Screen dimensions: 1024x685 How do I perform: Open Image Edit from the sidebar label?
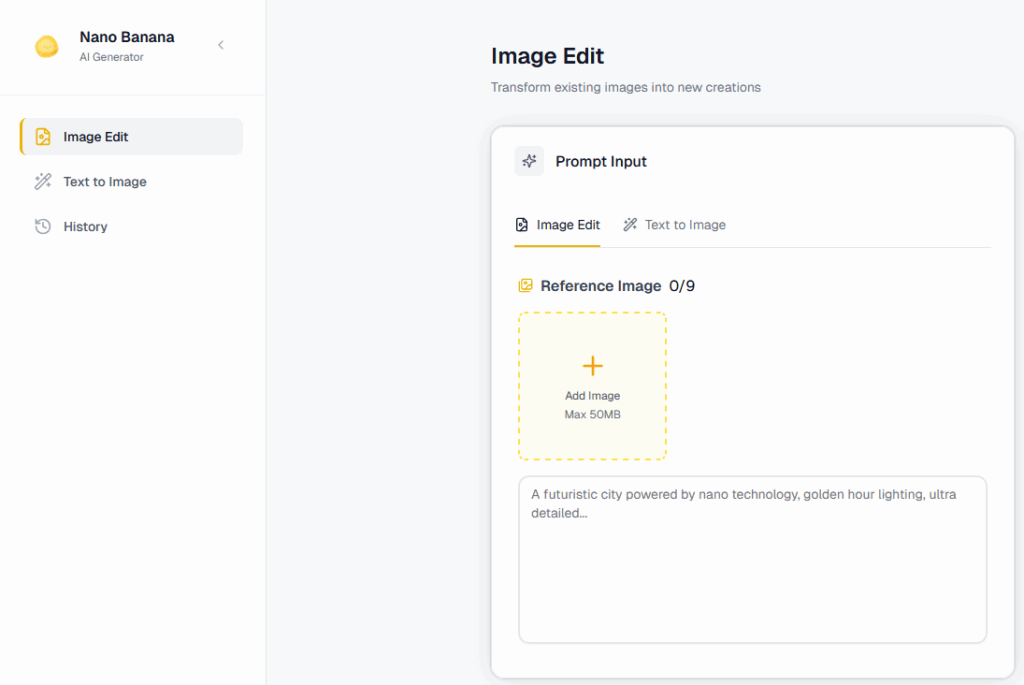96,137
